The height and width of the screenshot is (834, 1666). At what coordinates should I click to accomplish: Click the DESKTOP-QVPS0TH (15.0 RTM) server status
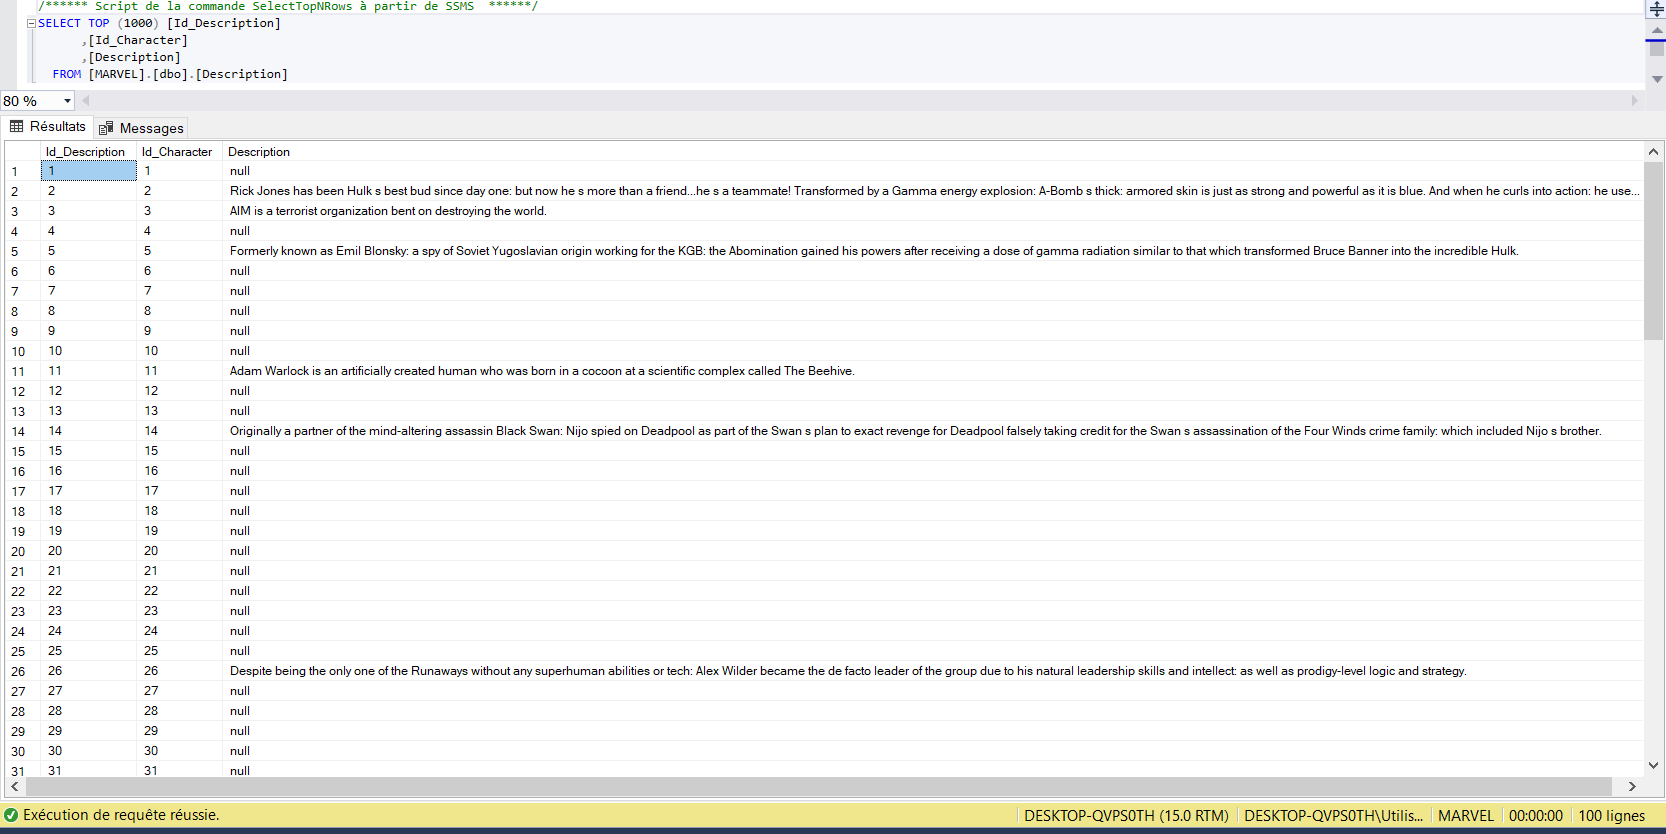tap(1126, 816)
